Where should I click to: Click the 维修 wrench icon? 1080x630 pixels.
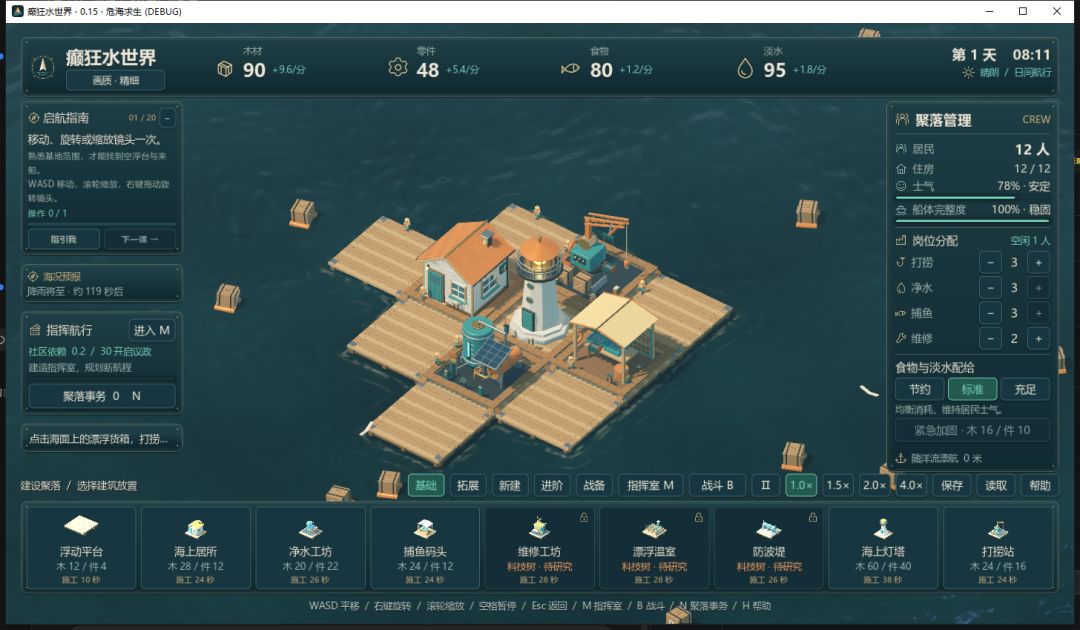[x=900, y=338]
